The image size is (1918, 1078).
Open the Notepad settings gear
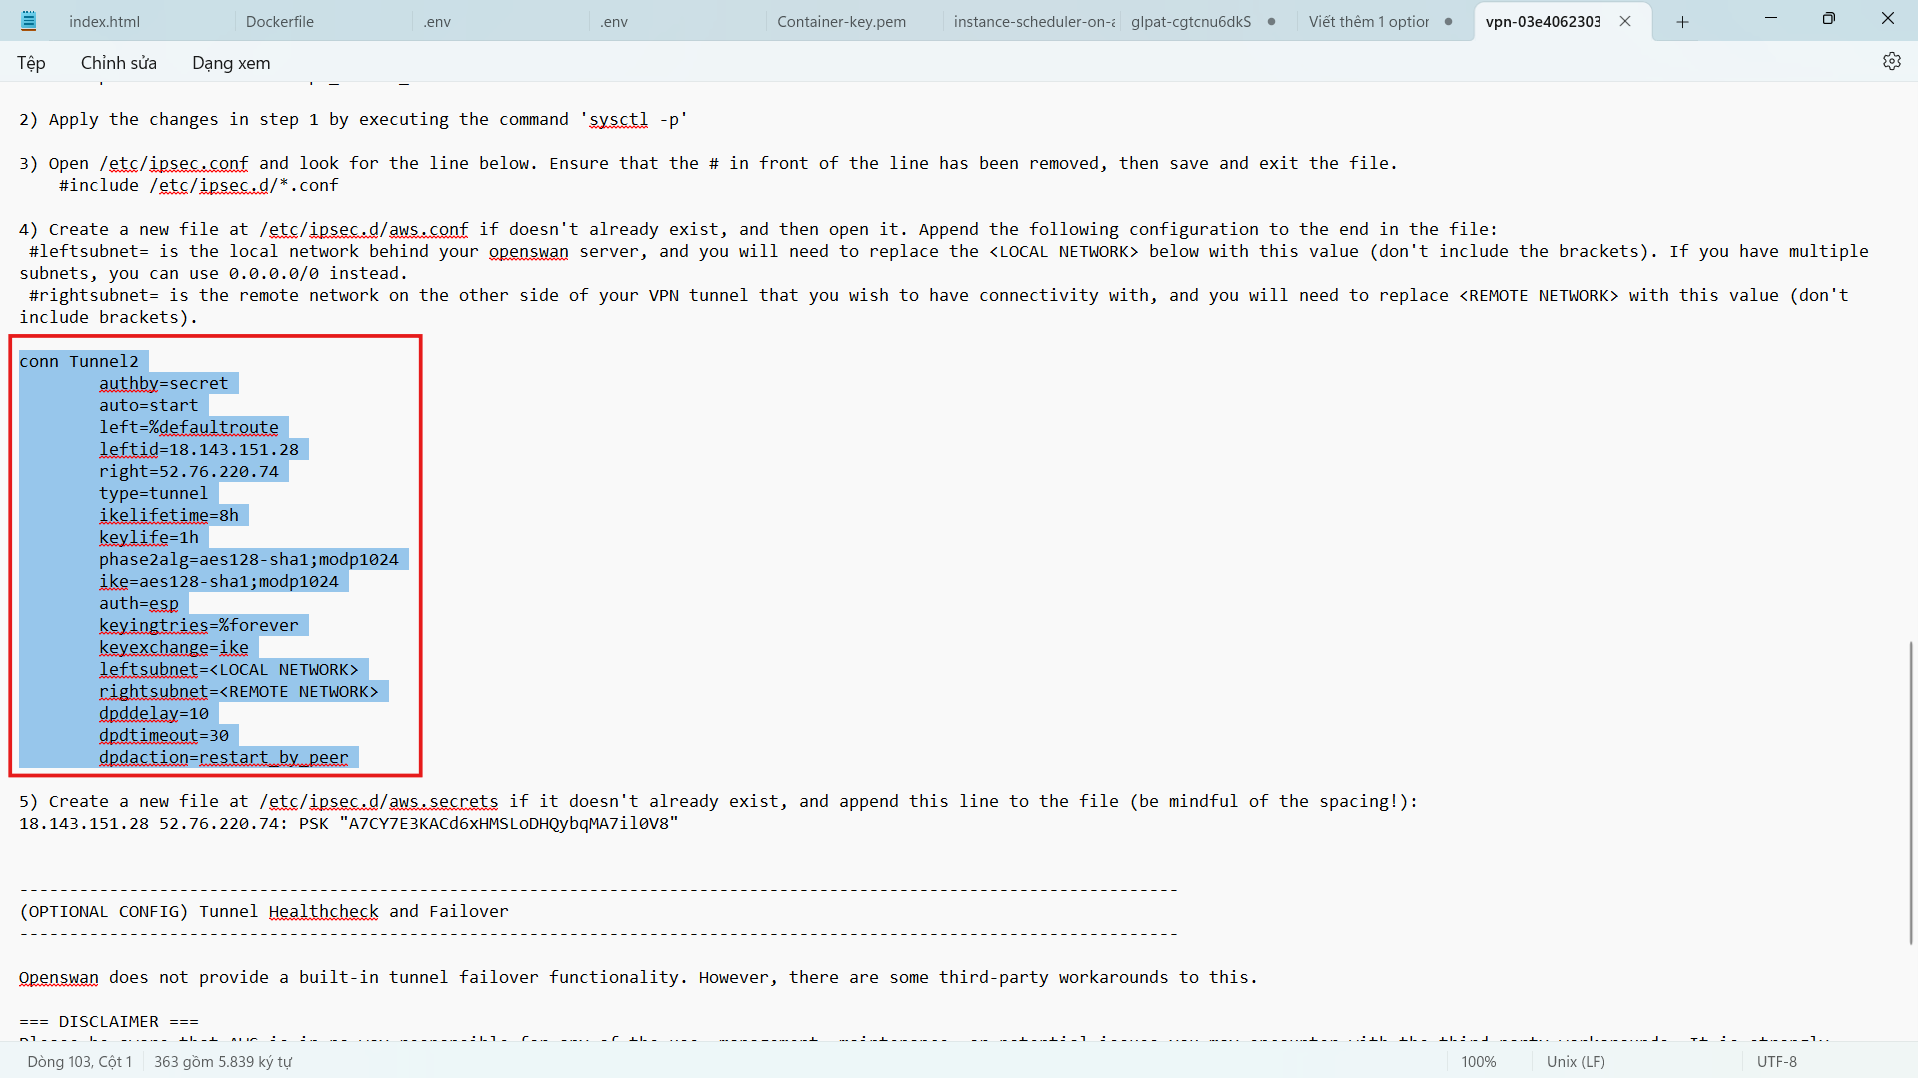point(1891,61)
